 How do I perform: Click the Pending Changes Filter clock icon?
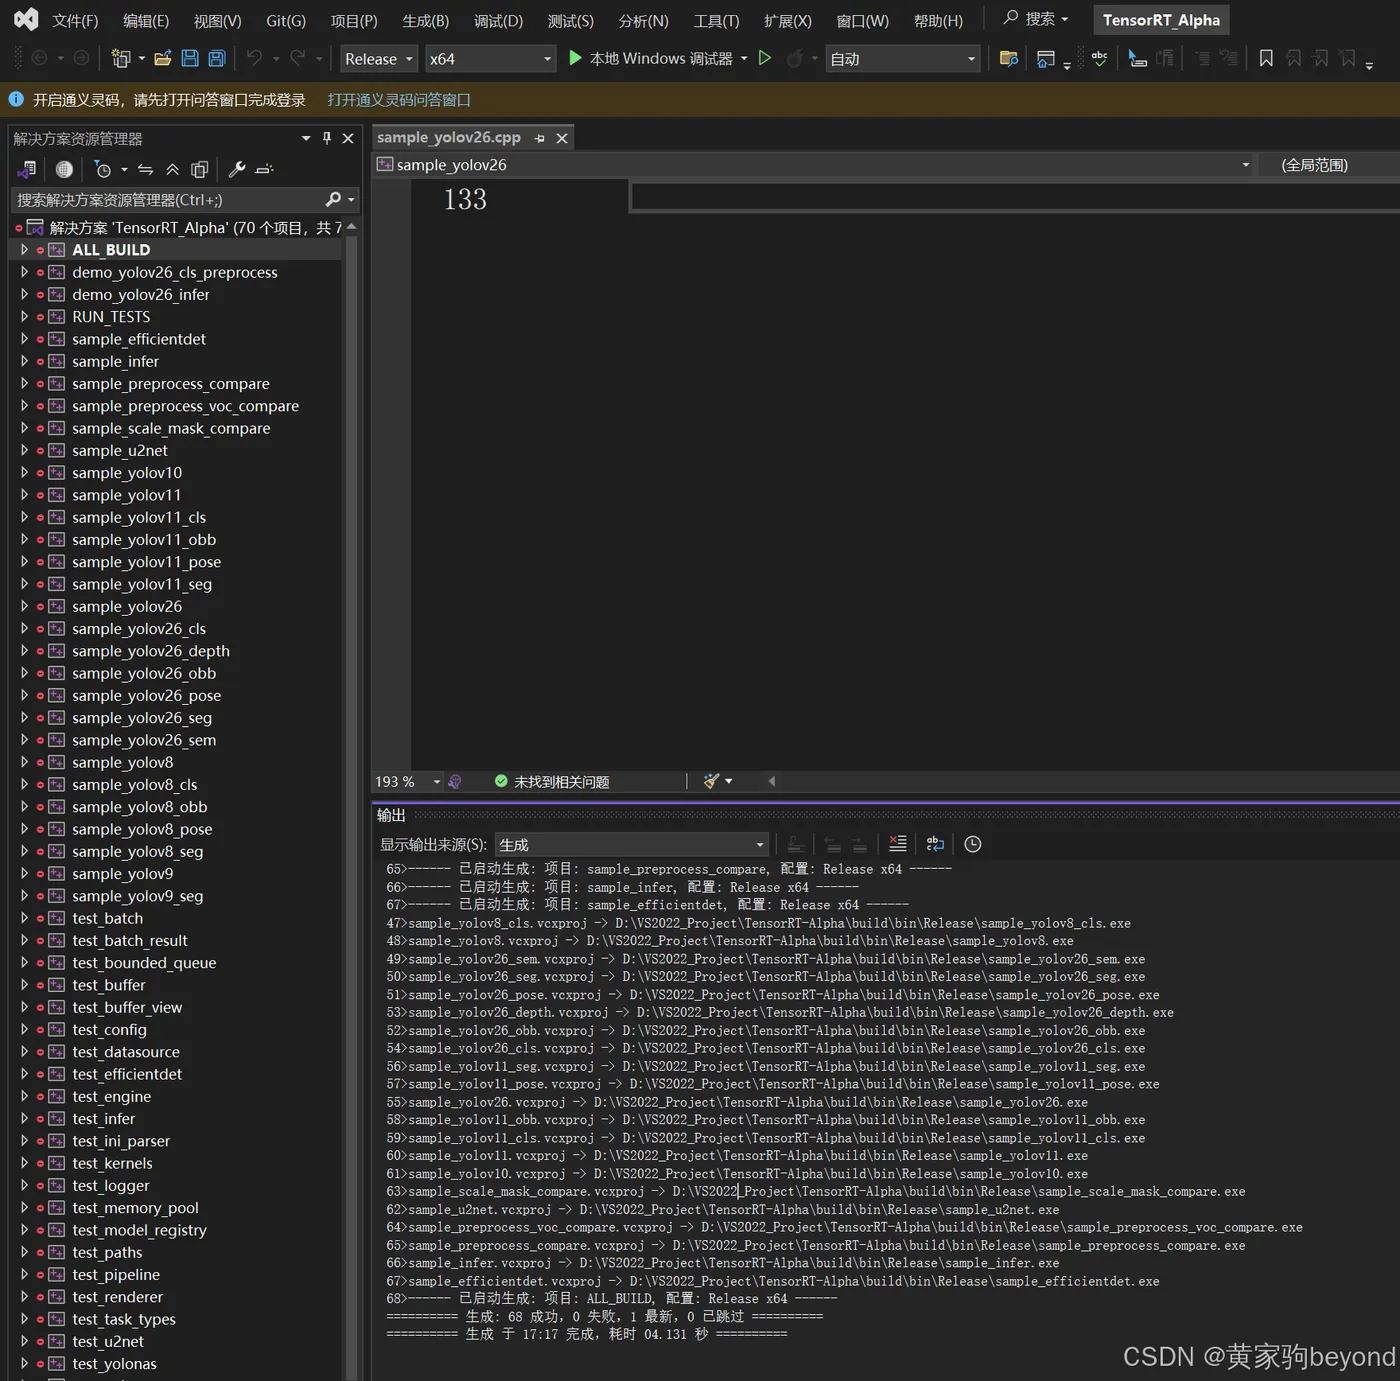tap(103, 169)
